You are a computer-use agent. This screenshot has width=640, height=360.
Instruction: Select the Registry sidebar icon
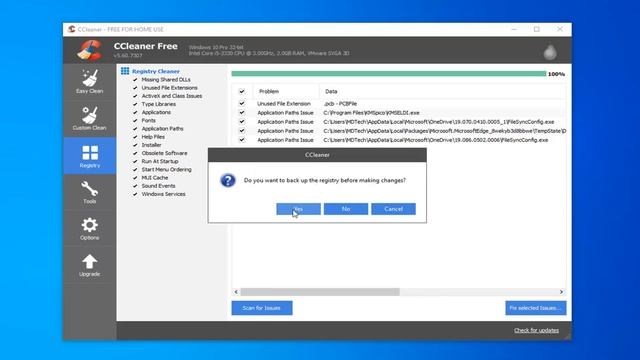(x=89, y=156)
